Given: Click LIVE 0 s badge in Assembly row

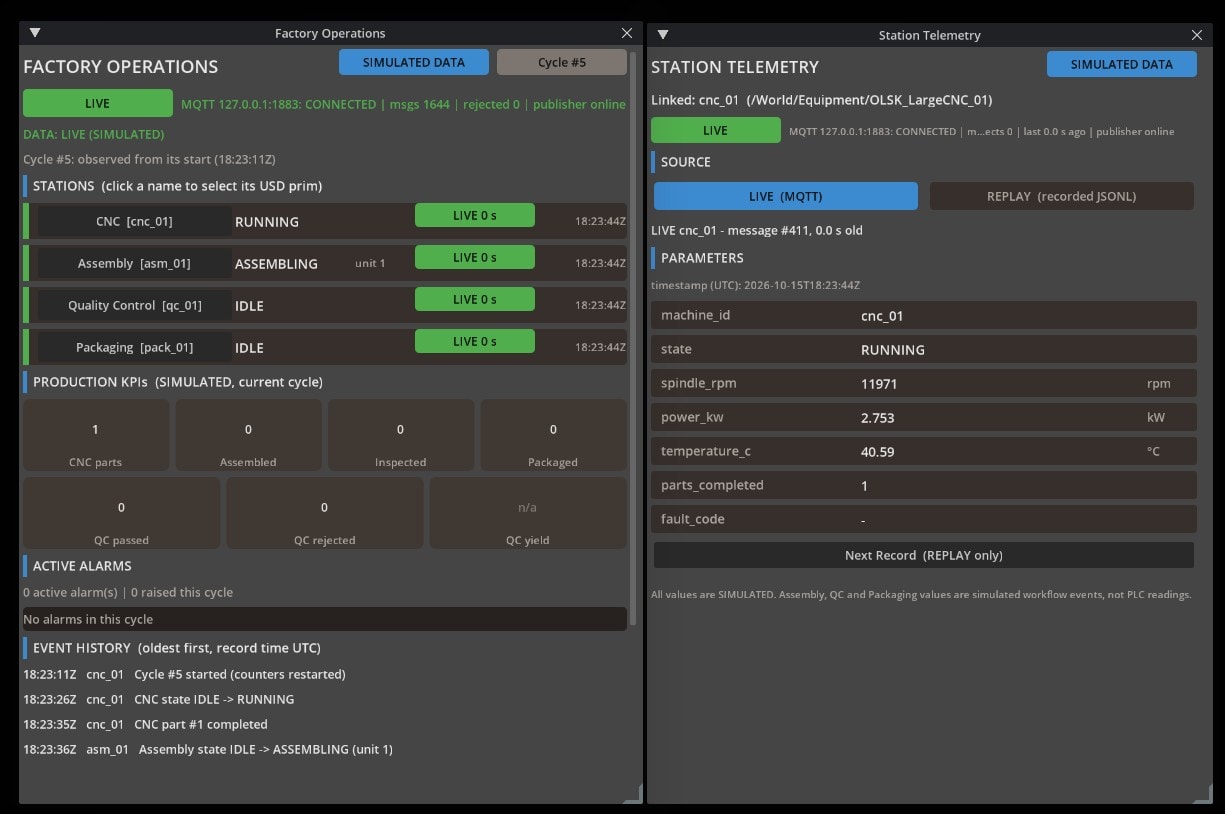Looking at the screenshot, I should tap(475, 257).
